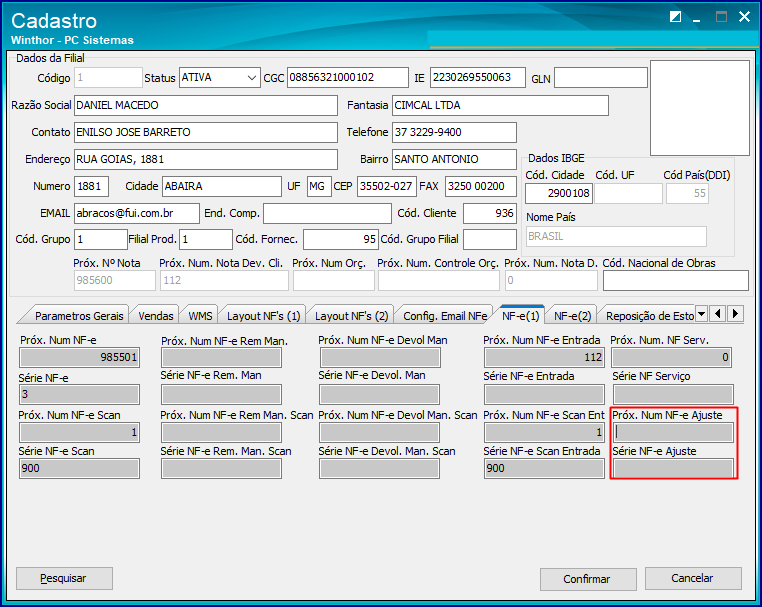Click the Série NF-e Scan Entrada field 900
The width and height of the screenshot is (762, 607).
pyautogui.click(x=544, y=468)
